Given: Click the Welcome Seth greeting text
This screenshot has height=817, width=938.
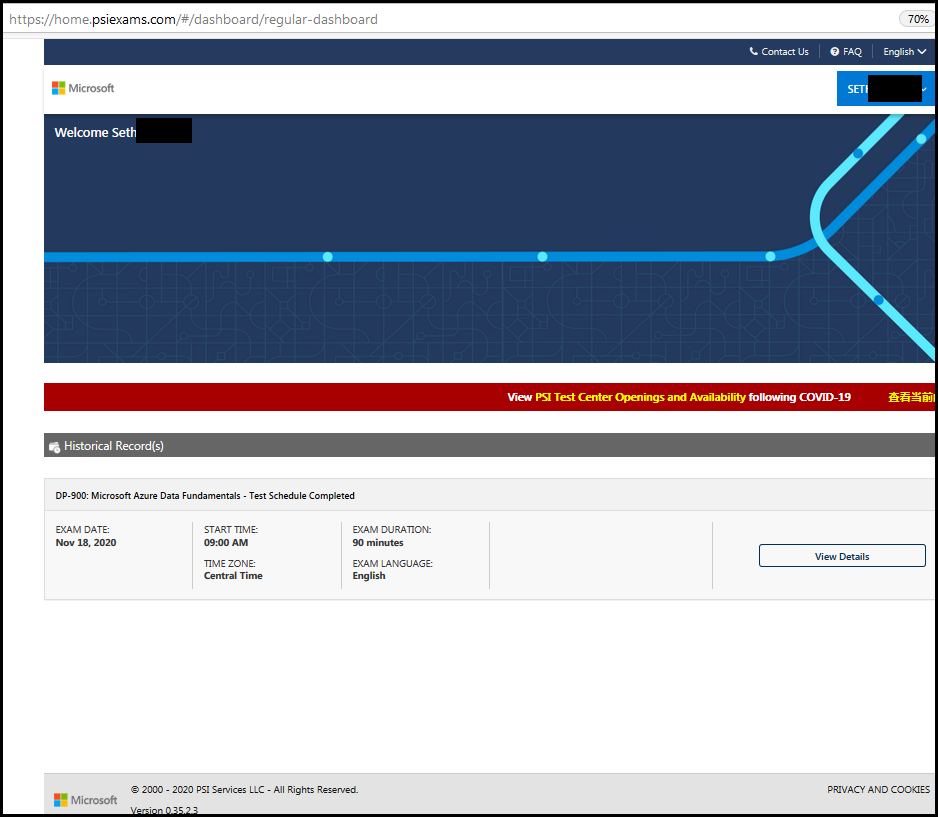Looking at the screenshot, I should [x=96, y=132].
